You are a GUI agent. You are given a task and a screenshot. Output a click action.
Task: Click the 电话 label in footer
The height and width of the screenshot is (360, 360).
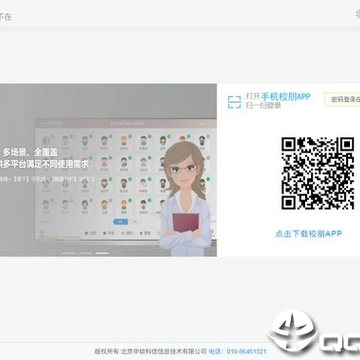[x=216, y=351]
